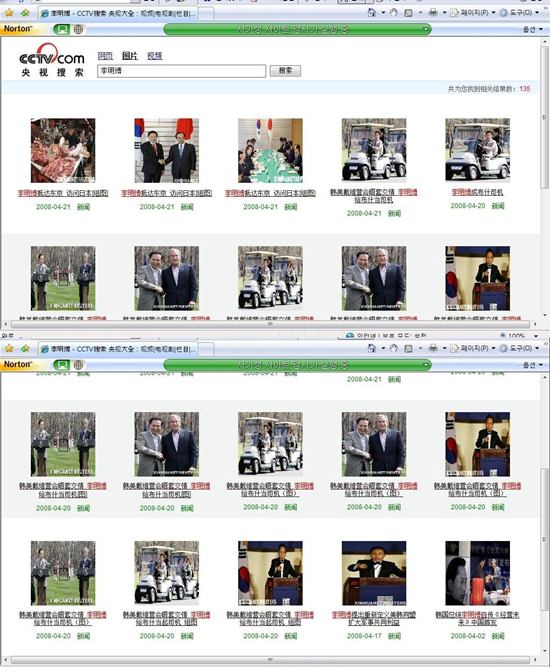Click Norton globe icon in top window
The height and width of the screenshot is (667, 550).
pyautogui.click(x=78, y=29)
